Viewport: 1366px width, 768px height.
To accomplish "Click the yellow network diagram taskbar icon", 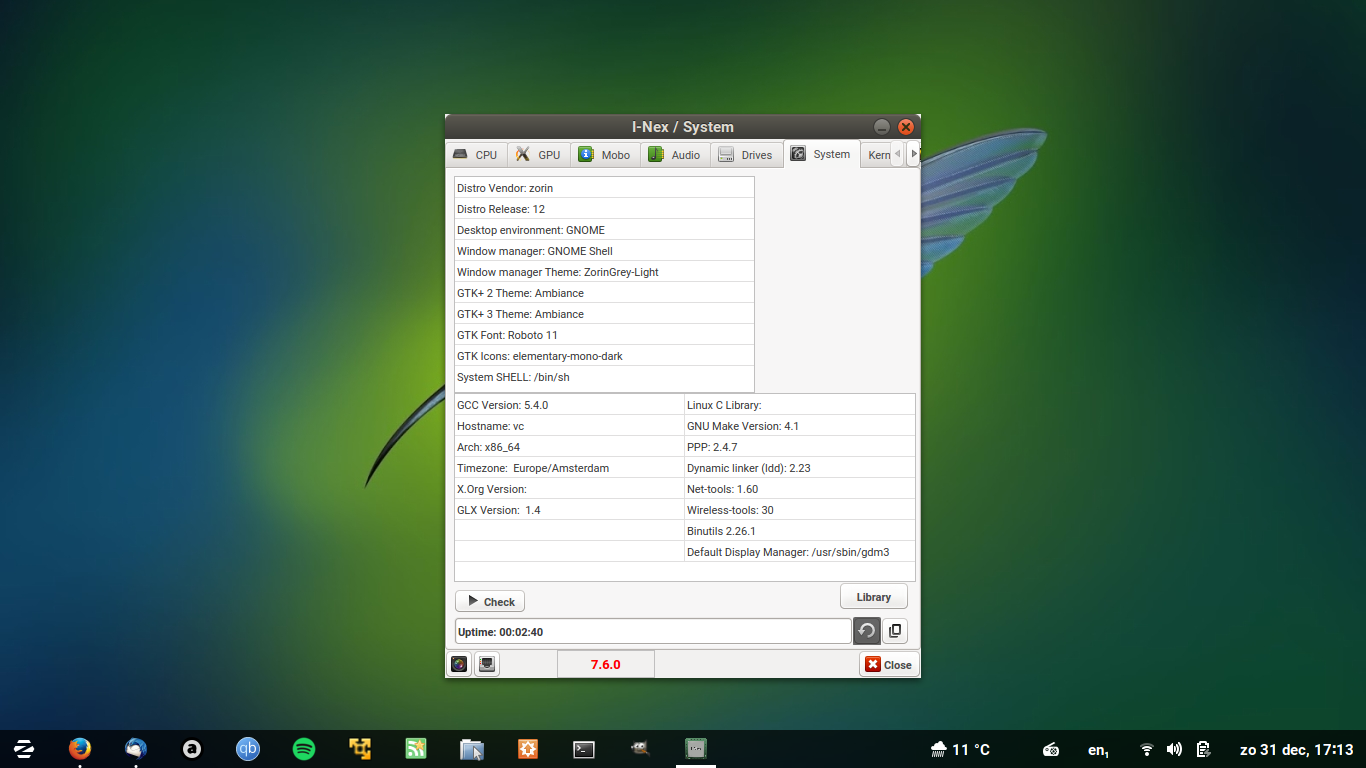I will coord(360,749).
